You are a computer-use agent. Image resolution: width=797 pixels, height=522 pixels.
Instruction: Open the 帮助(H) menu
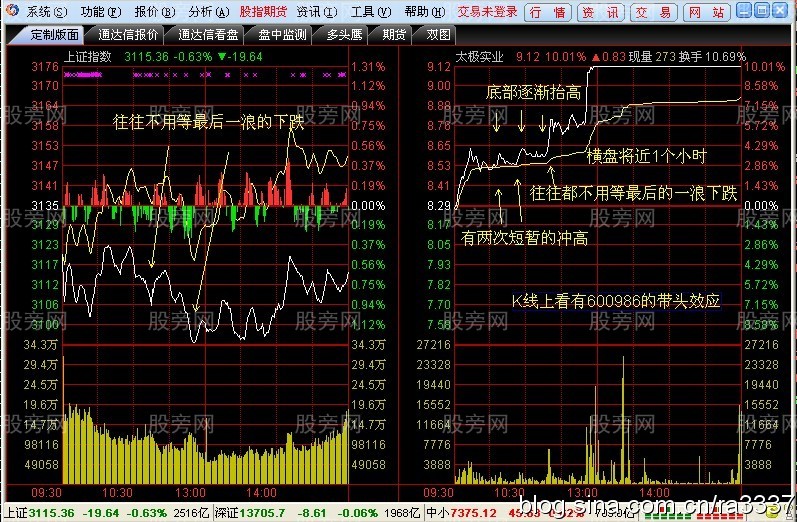(425, 11)
